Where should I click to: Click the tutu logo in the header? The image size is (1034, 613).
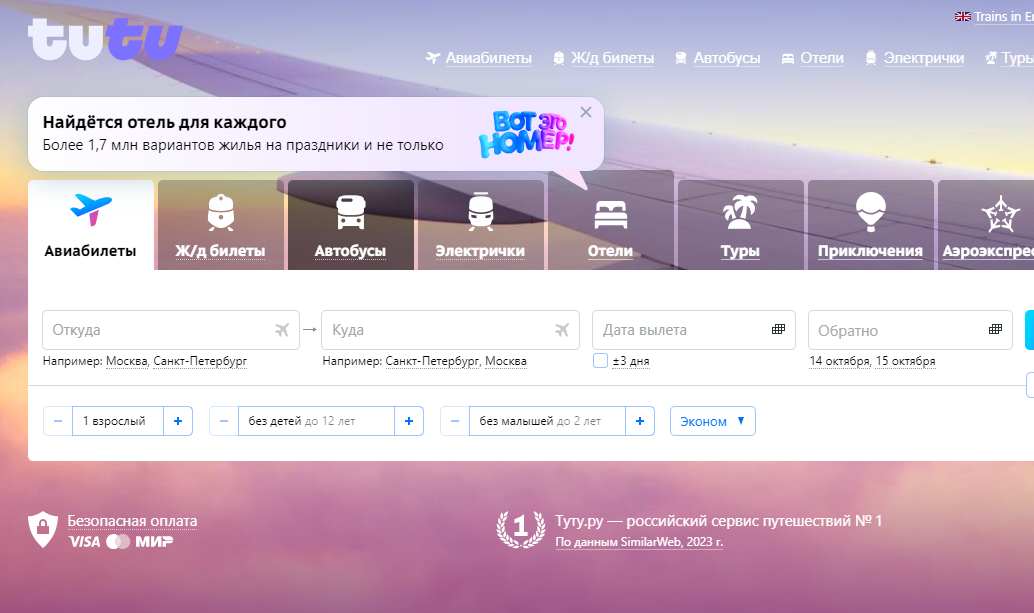(105, 40)
